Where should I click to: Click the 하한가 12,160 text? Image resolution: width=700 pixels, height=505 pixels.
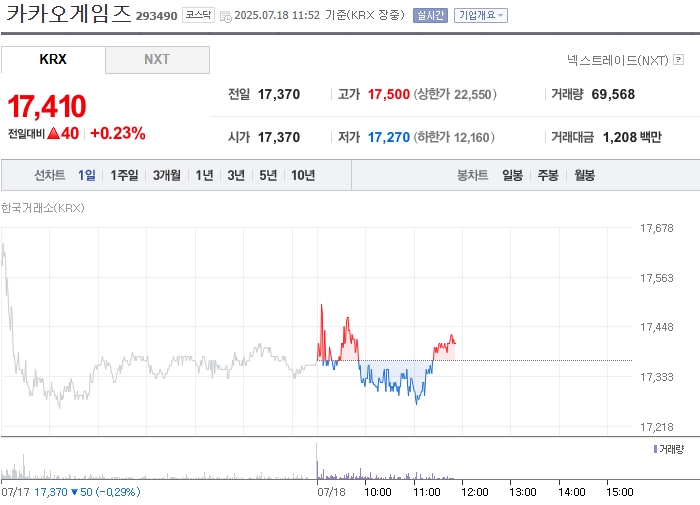point(454,137)
